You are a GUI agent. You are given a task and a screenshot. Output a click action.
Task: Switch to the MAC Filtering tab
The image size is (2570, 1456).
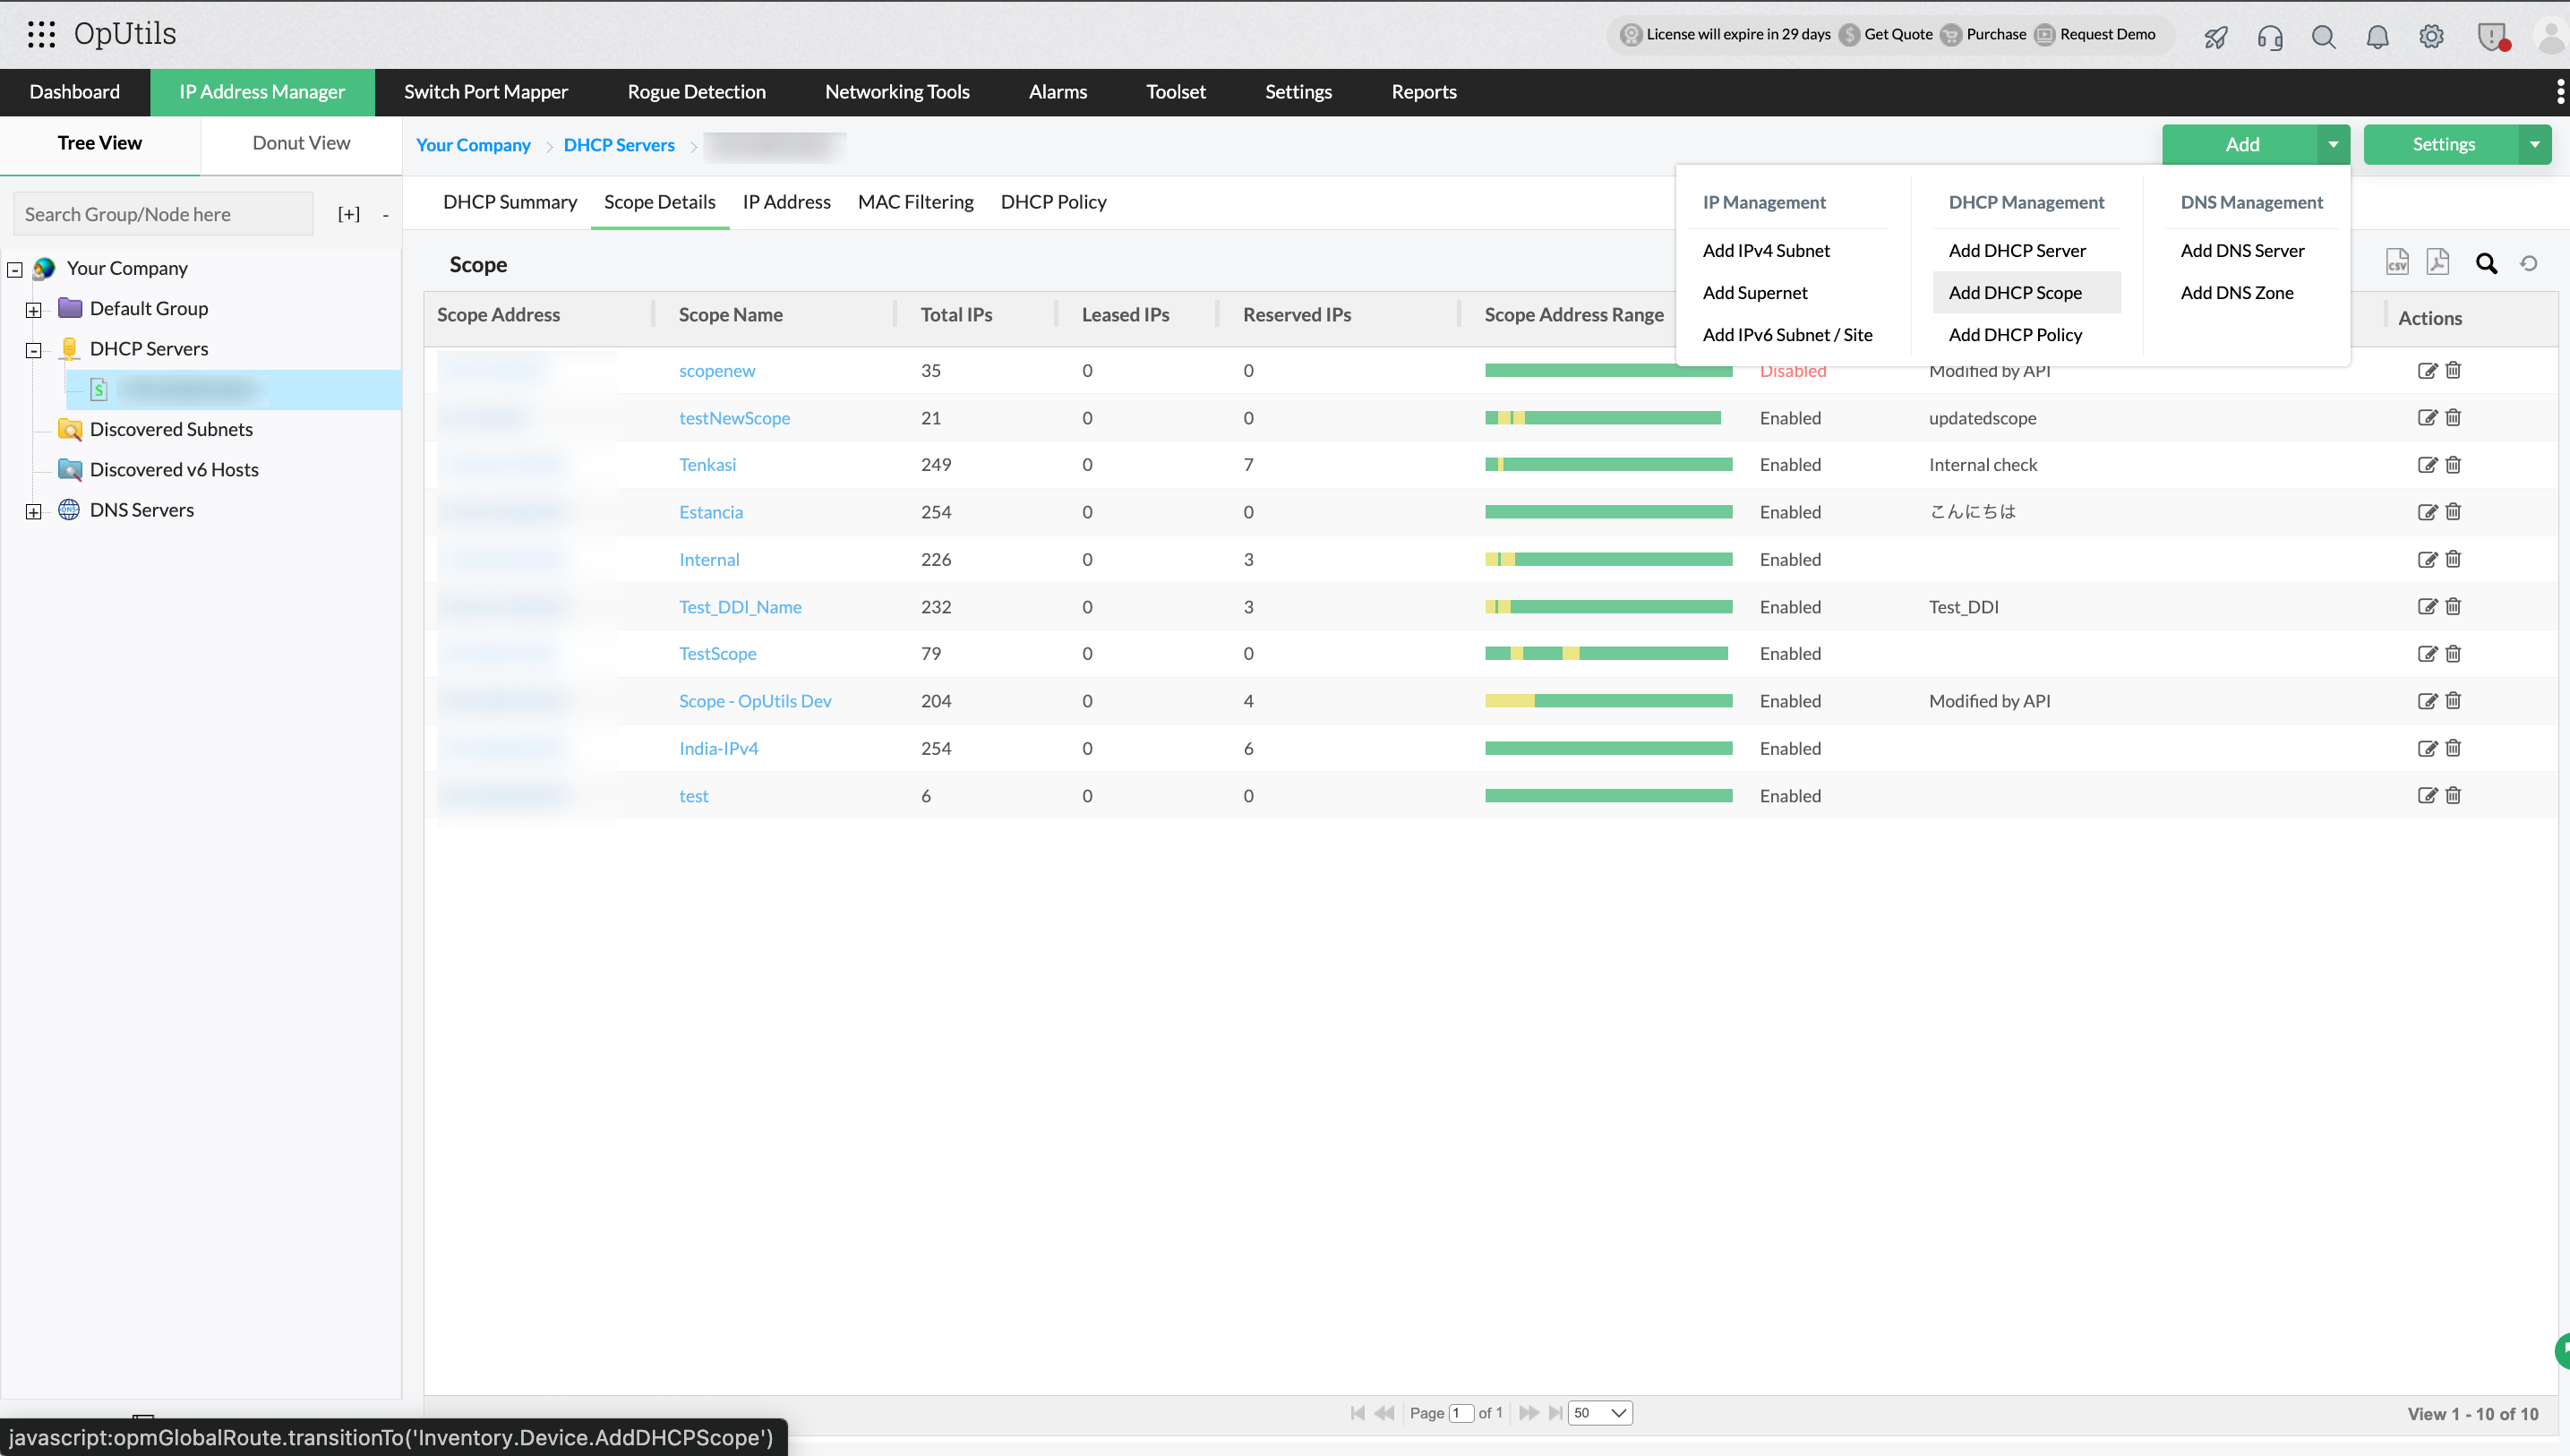pyautogui.click(x=915, y=202)
